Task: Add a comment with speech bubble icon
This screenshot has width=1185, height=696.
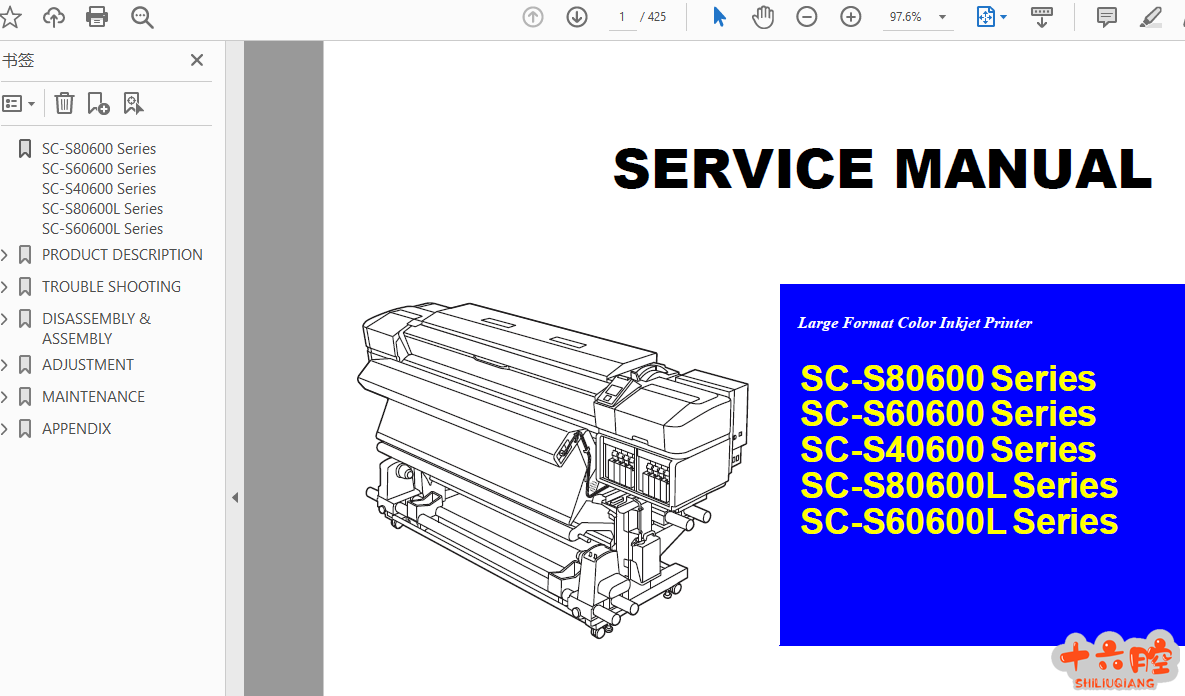Action: click(1107, 17)
